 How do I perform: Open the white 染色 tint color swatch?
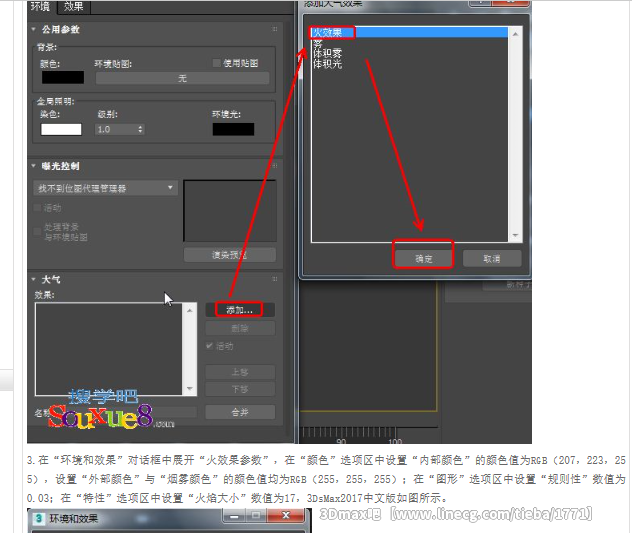(x=61, y=129)
